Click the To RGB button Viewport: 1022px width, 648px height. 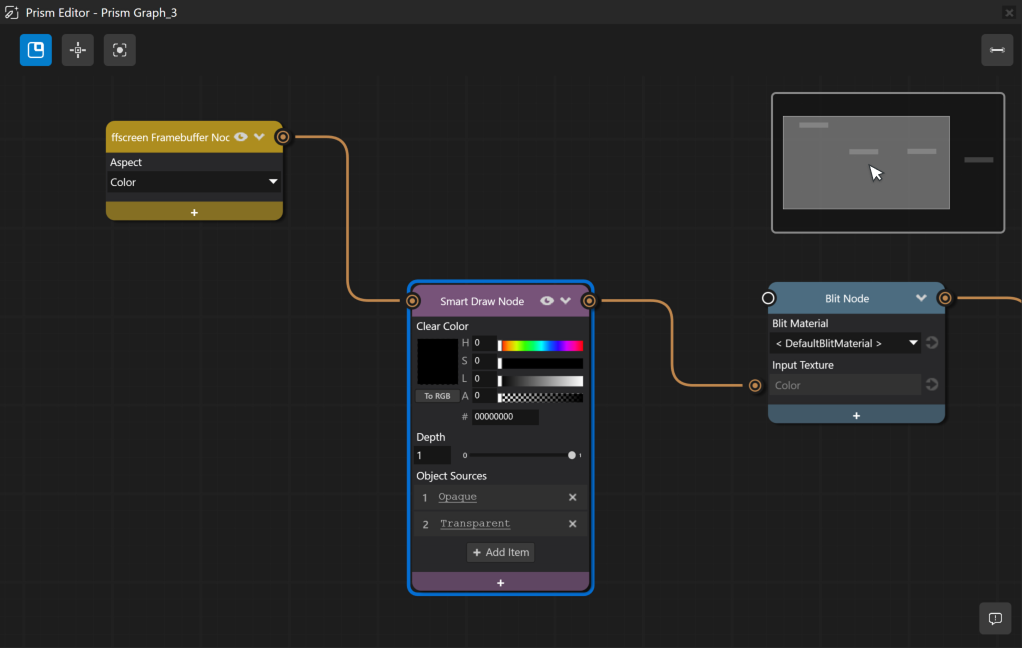(x=437, y=396)
